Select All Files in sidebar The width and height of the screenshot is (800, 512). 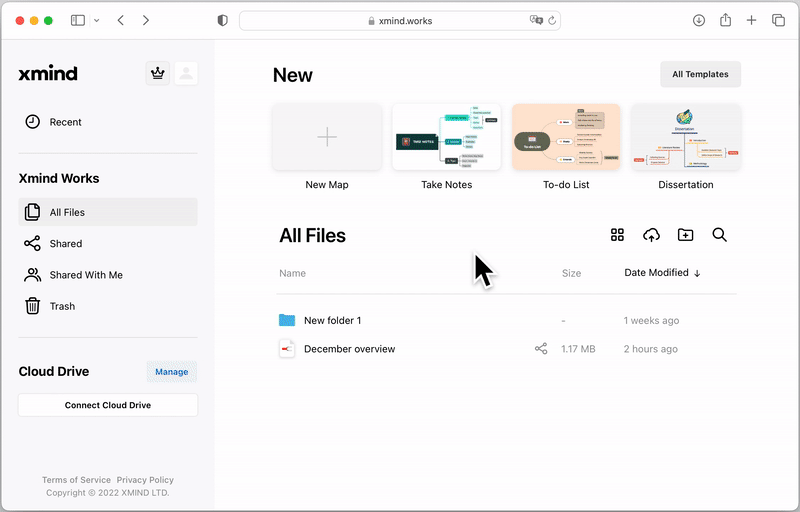tap(108, 212)
